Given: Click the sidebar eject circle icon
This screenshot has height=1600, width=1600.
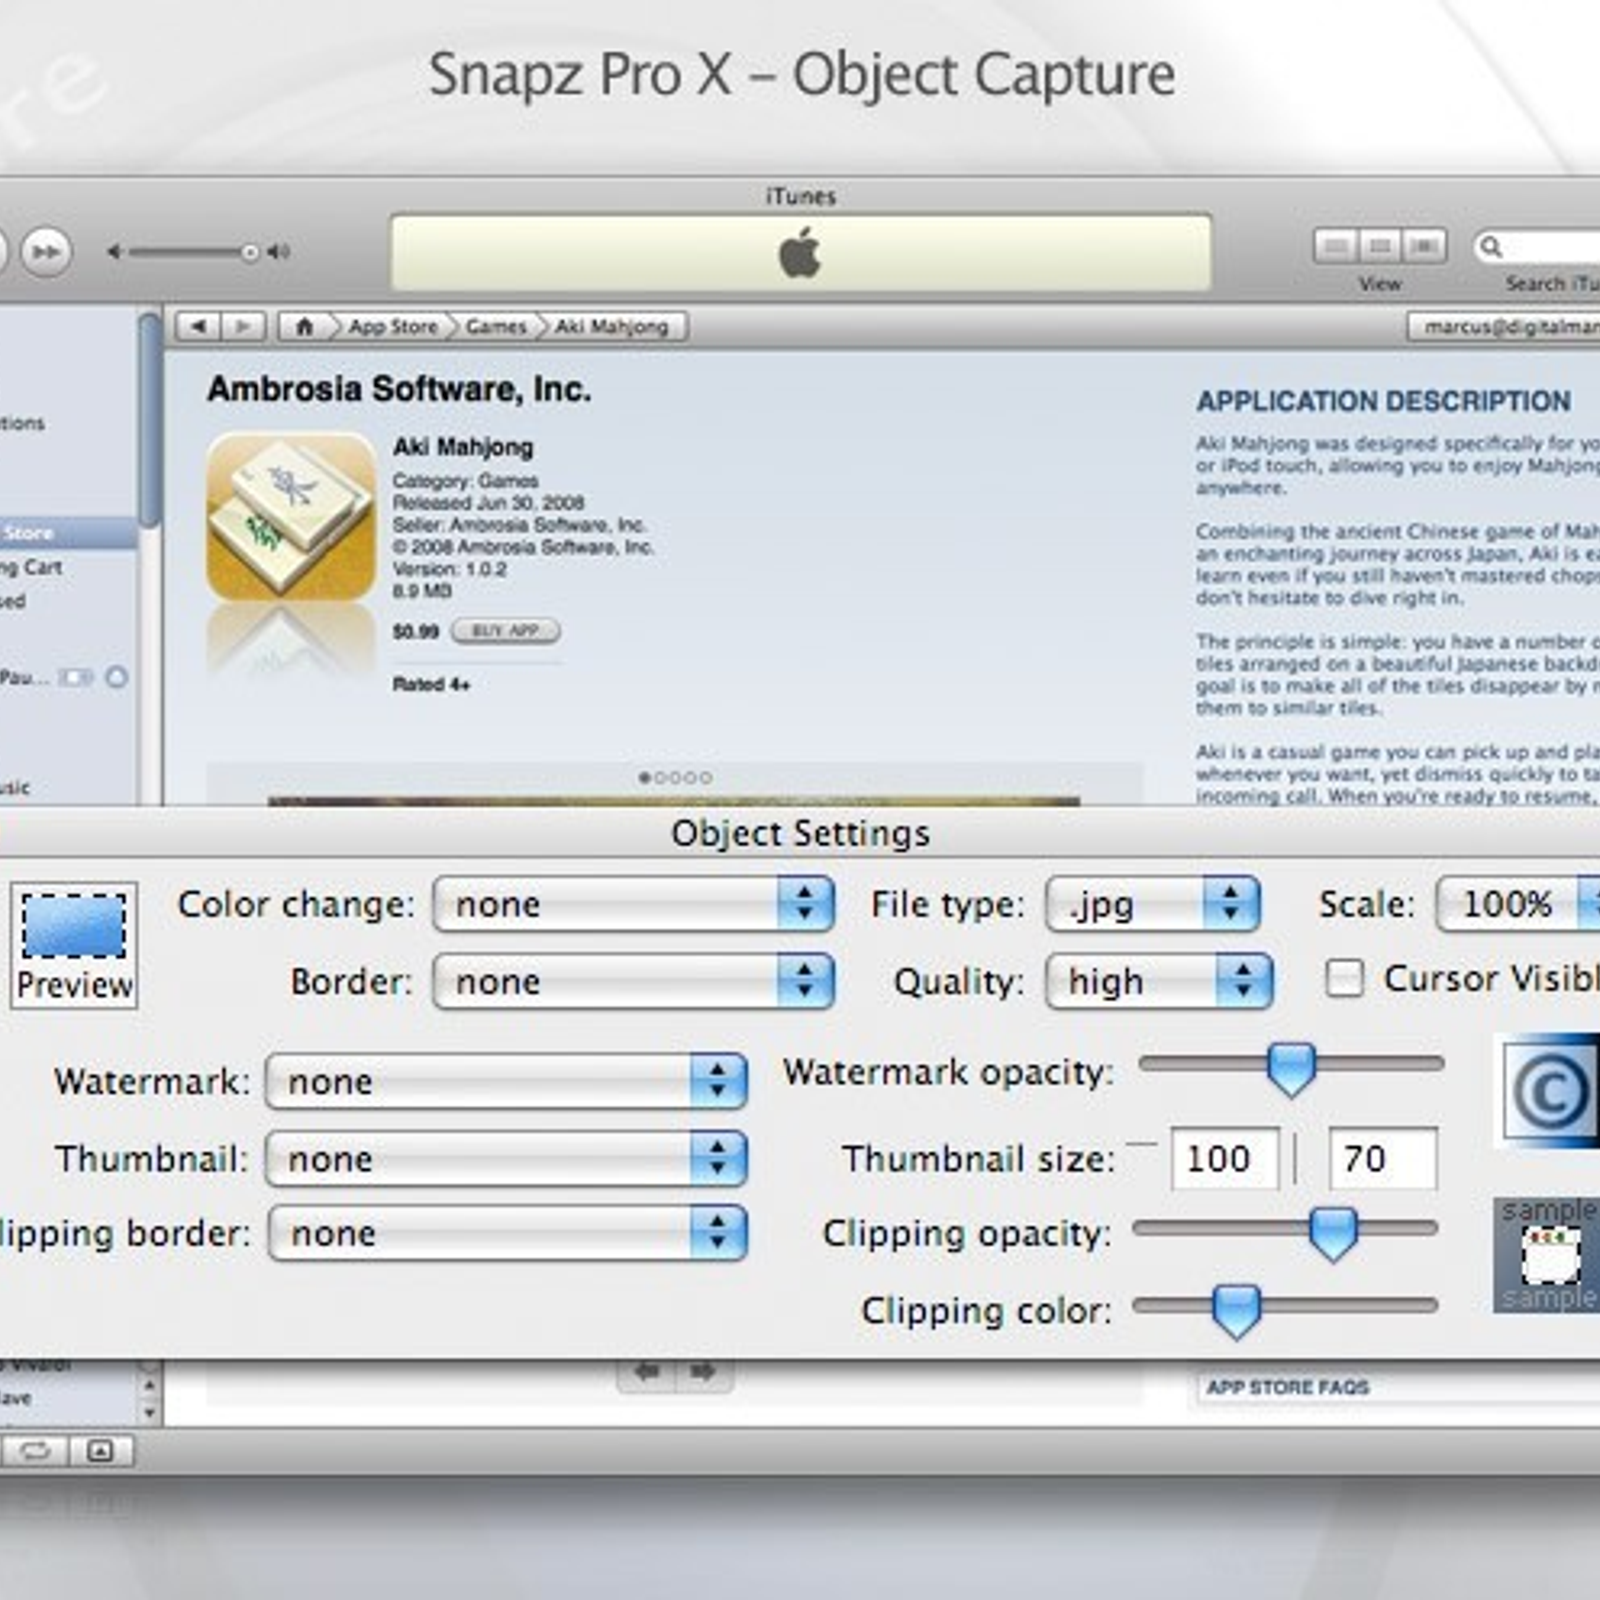Looking at the screenshot, I should pos(116,677).
